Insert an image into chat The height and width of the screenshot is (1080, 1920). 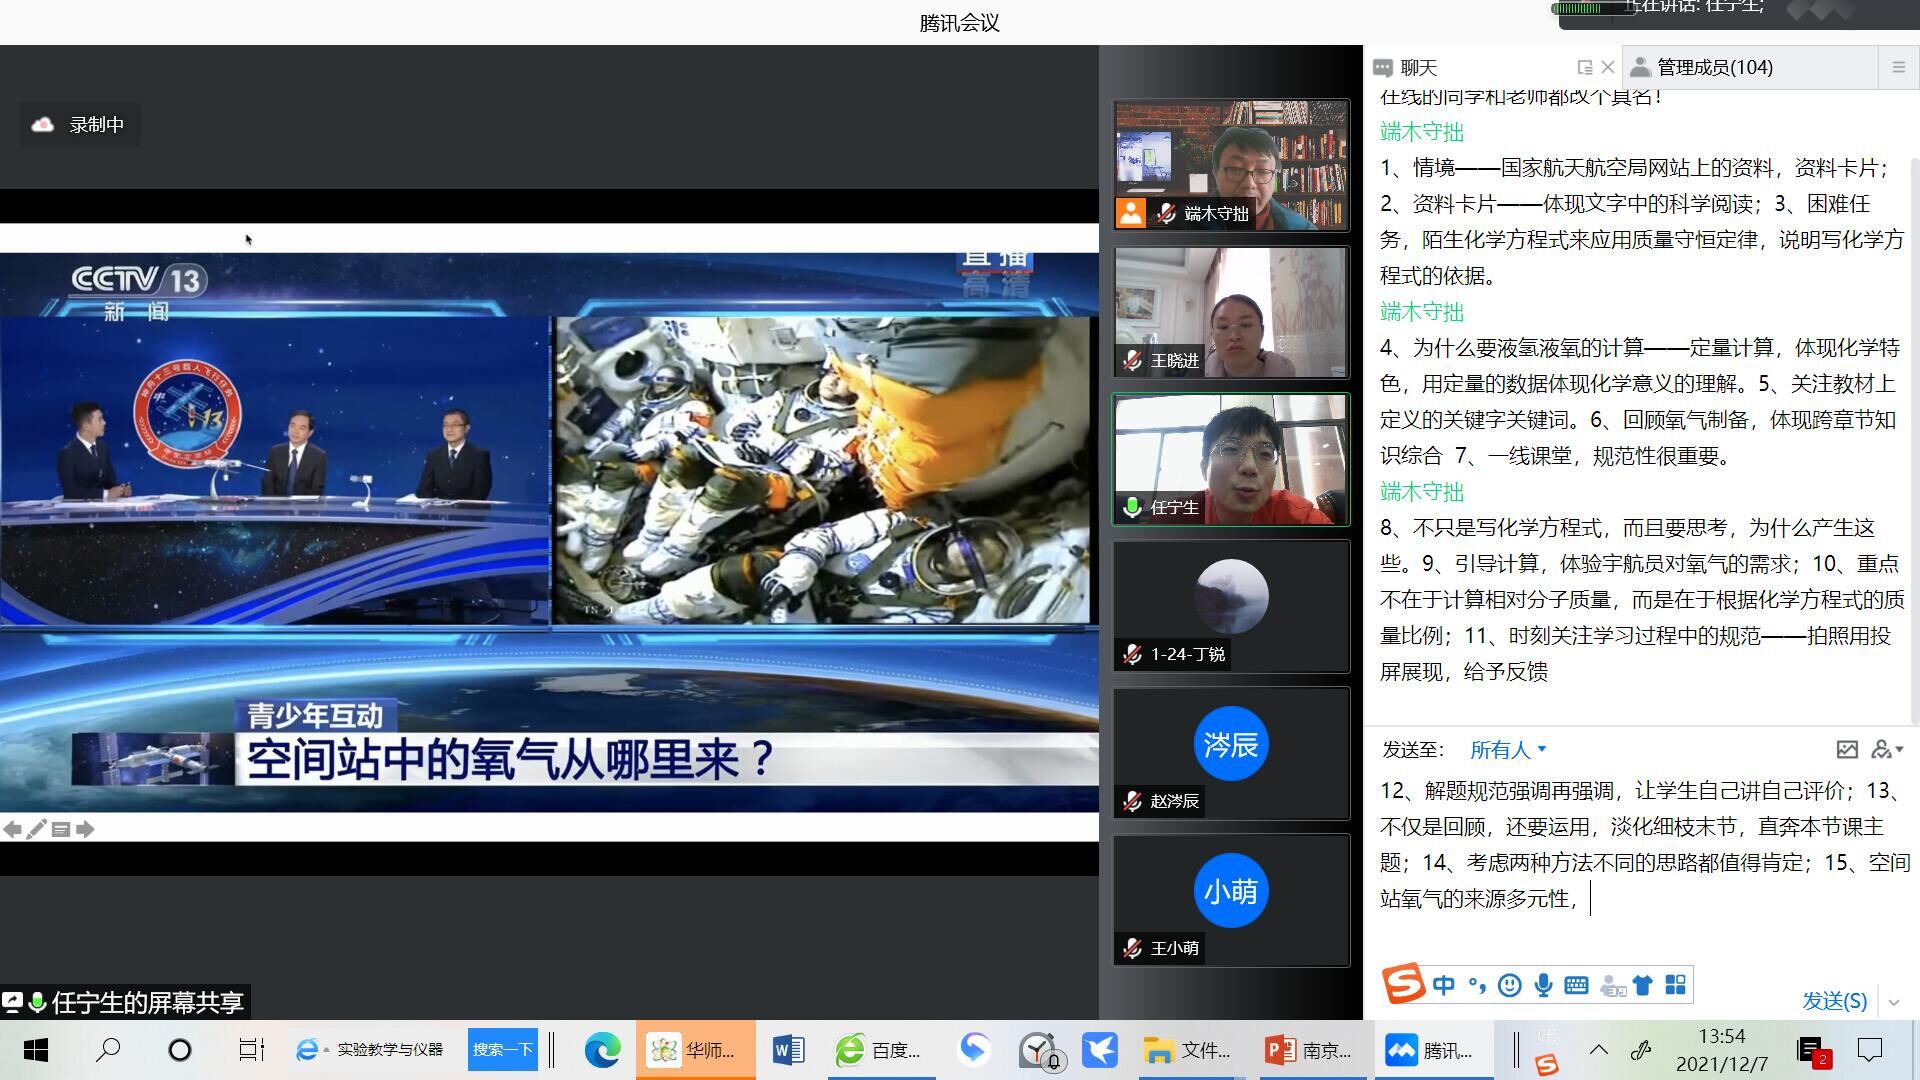1847,749
